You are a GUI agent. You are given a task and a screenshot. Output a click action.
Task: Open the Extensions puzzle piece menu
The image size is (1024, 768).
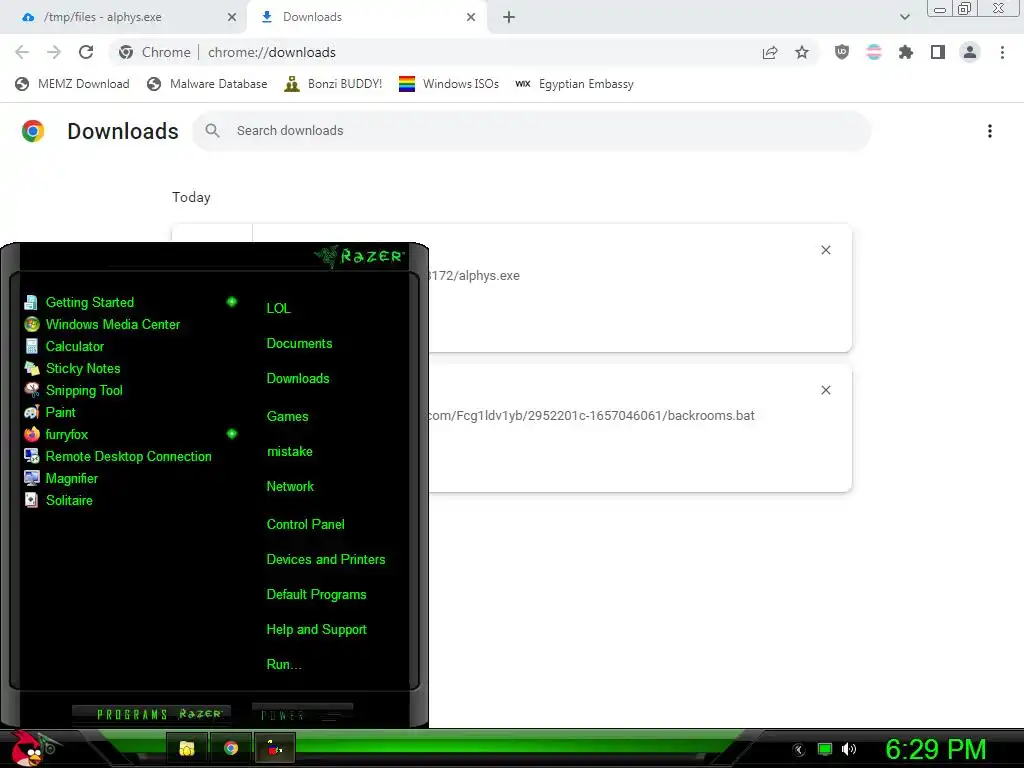click(906, 52)
